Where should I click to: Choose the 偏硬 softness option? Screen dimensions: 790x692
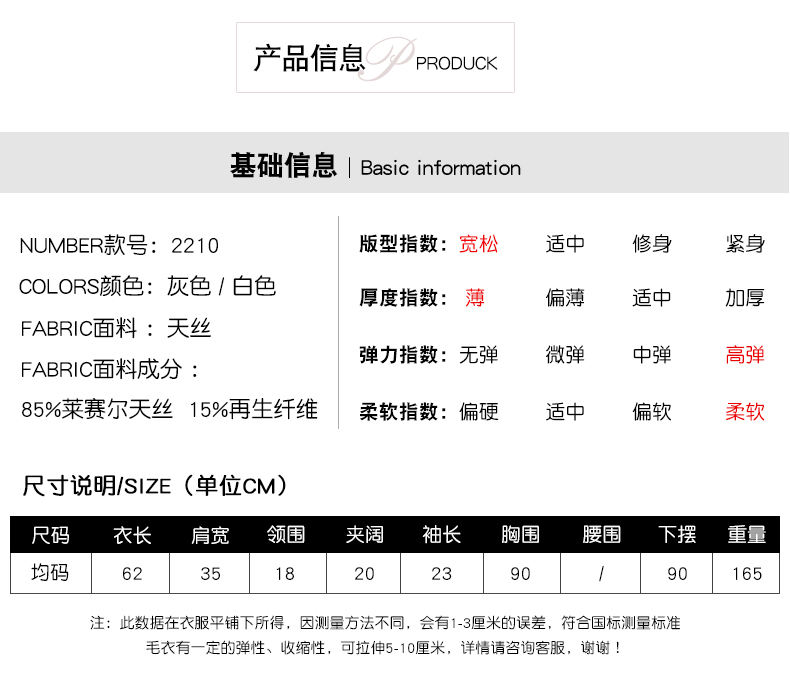478,412
